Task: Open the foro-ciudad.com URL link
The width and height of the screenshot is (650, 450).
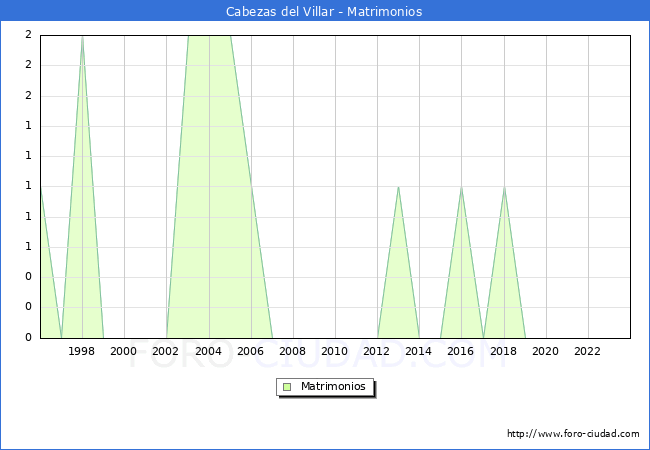Action: (573, 433)
